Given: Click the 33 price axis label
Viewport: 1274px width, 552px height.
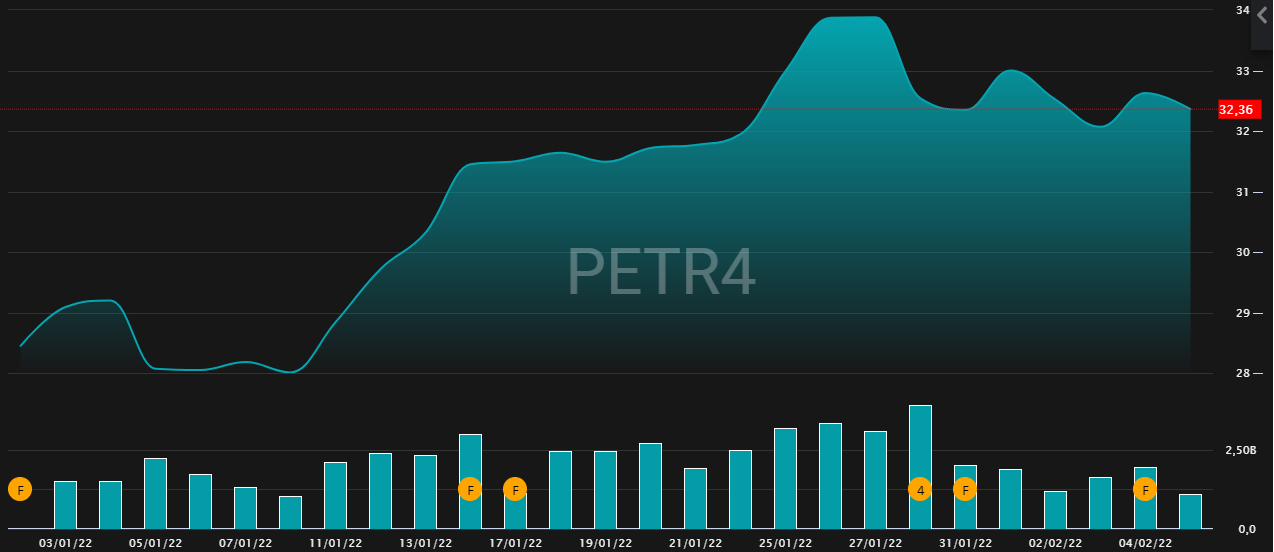Looking at the screenshot, I should [x=1243, y=71].
